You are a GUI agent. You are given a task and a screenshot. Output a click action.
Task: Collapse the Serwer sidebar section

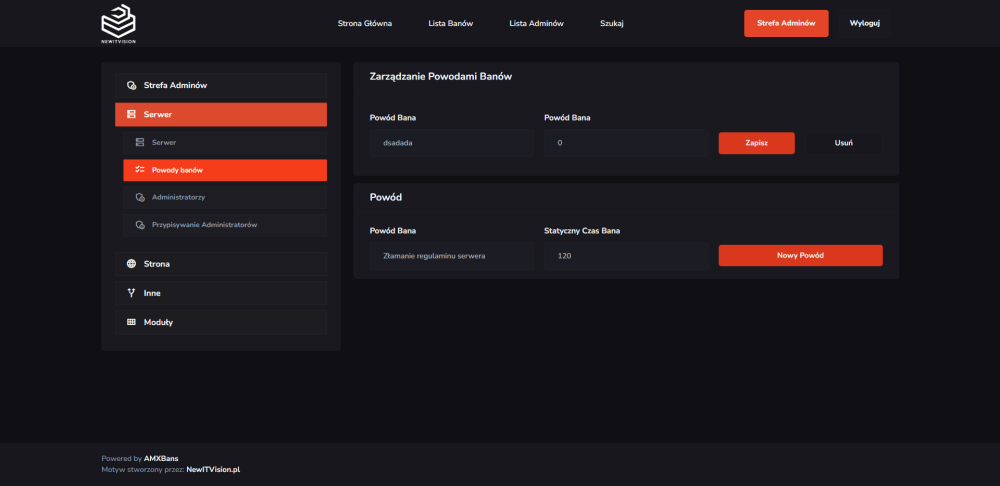pos(221,115)
